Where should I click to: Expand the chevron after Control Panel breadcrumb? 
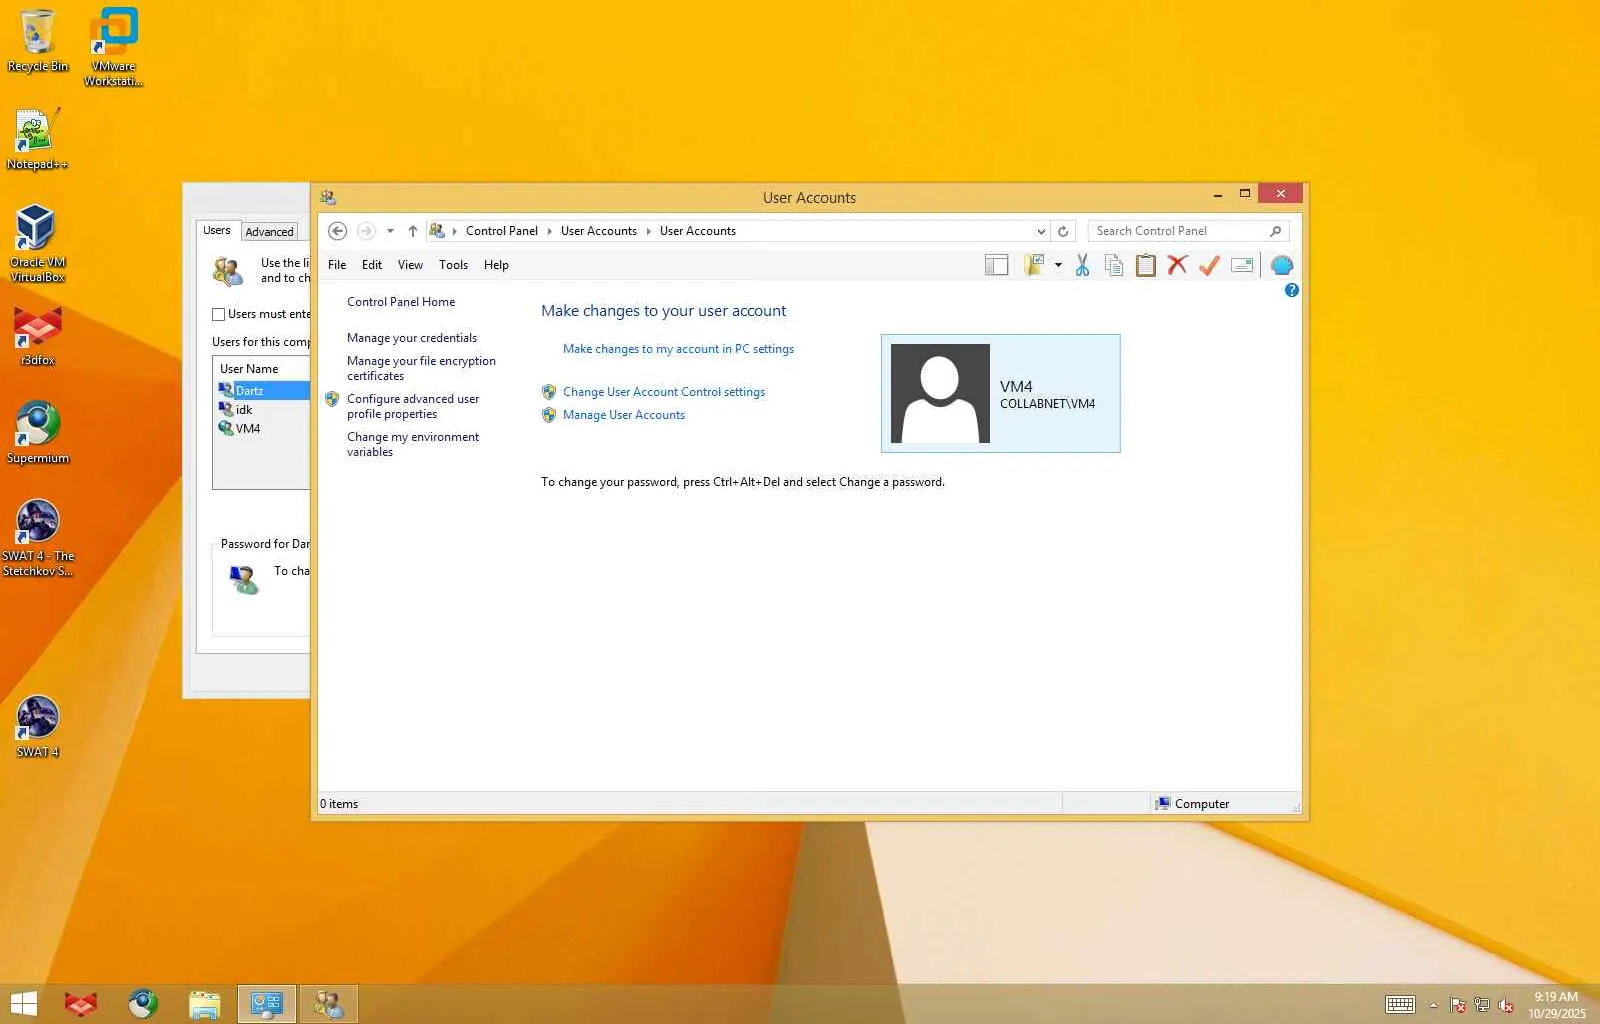coord(549,231)
